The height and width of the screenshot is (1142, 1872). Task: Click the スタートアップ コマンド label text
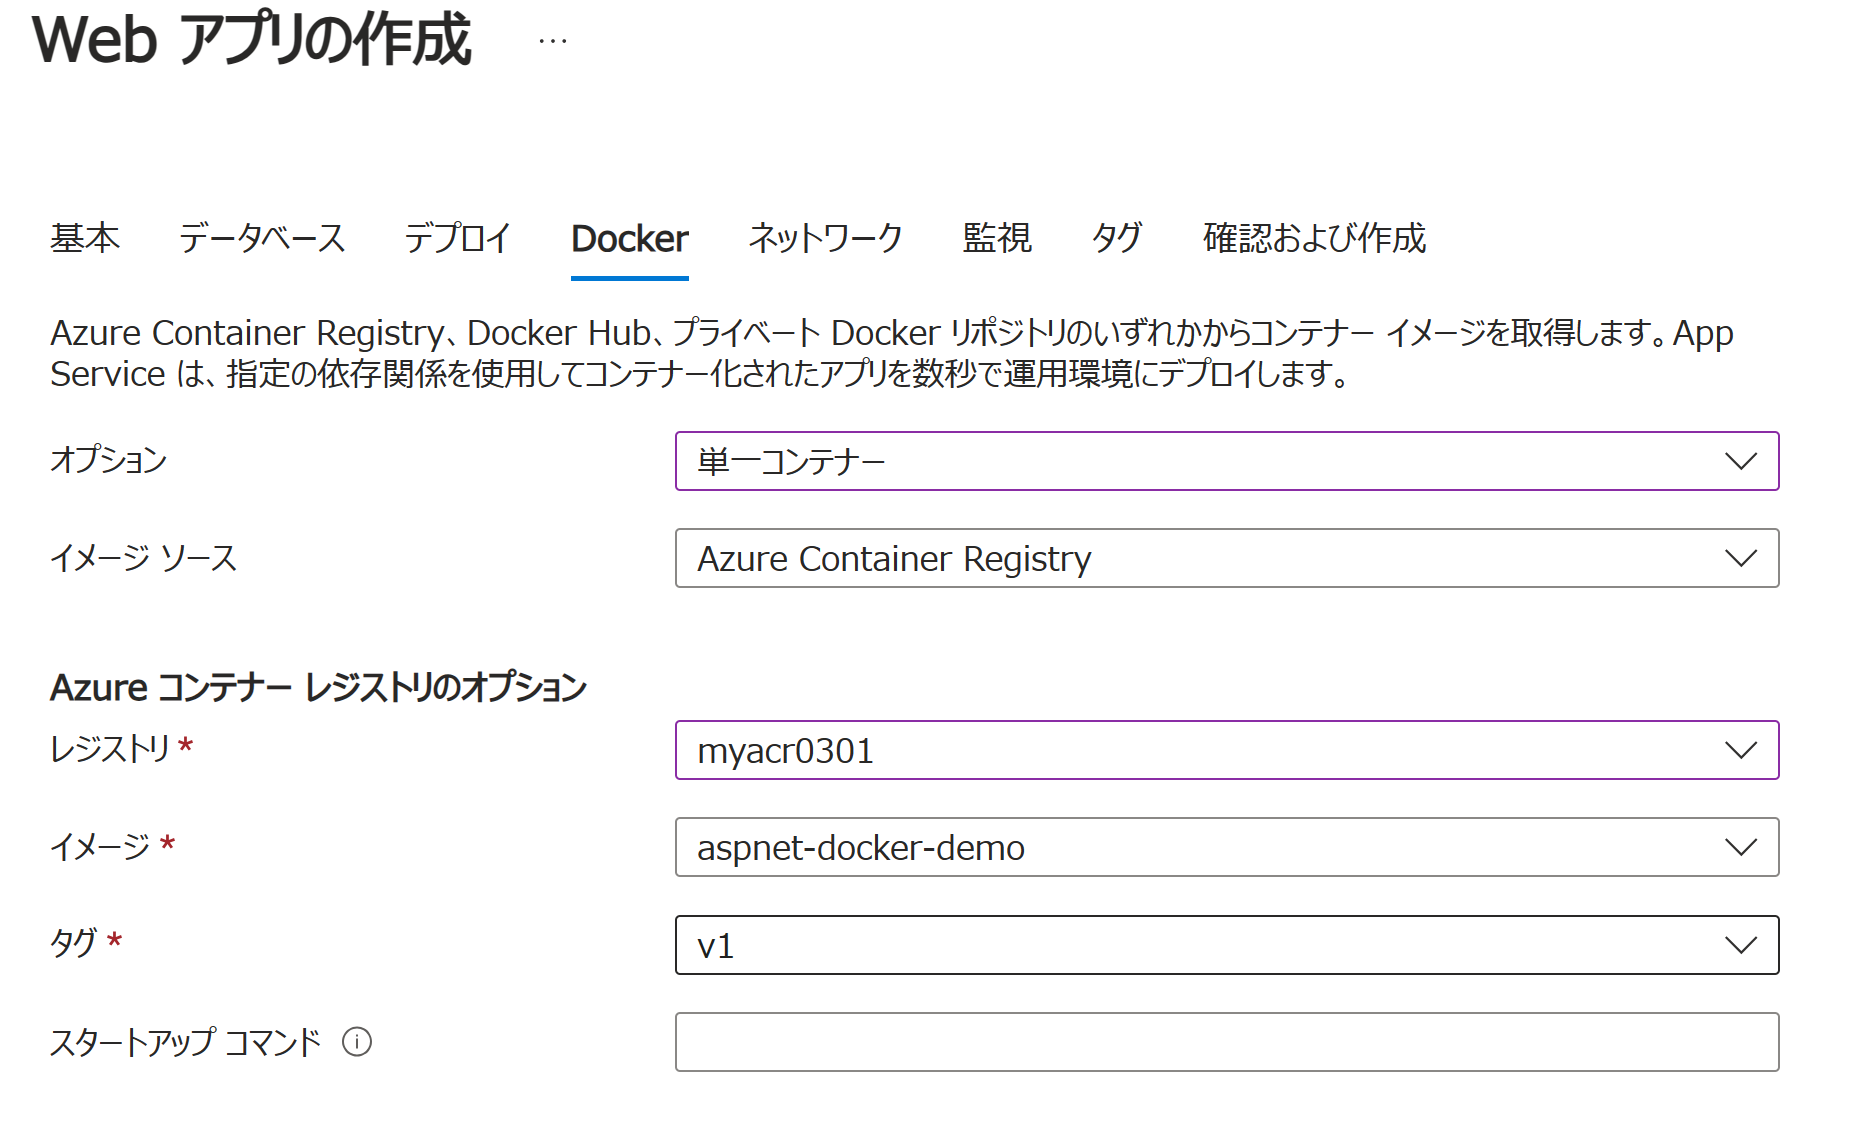coord(185,1042)
